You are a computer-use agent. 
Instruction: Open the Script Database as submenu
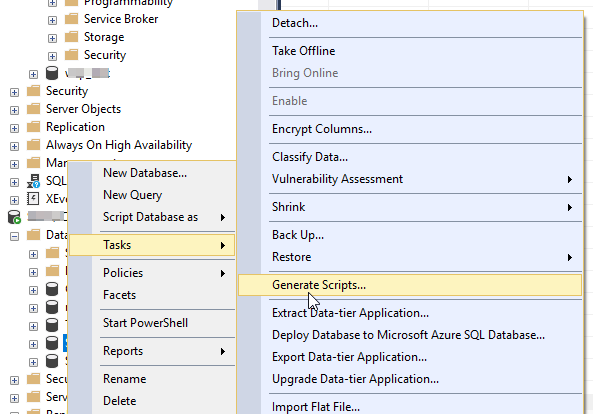tap(152, 217)
